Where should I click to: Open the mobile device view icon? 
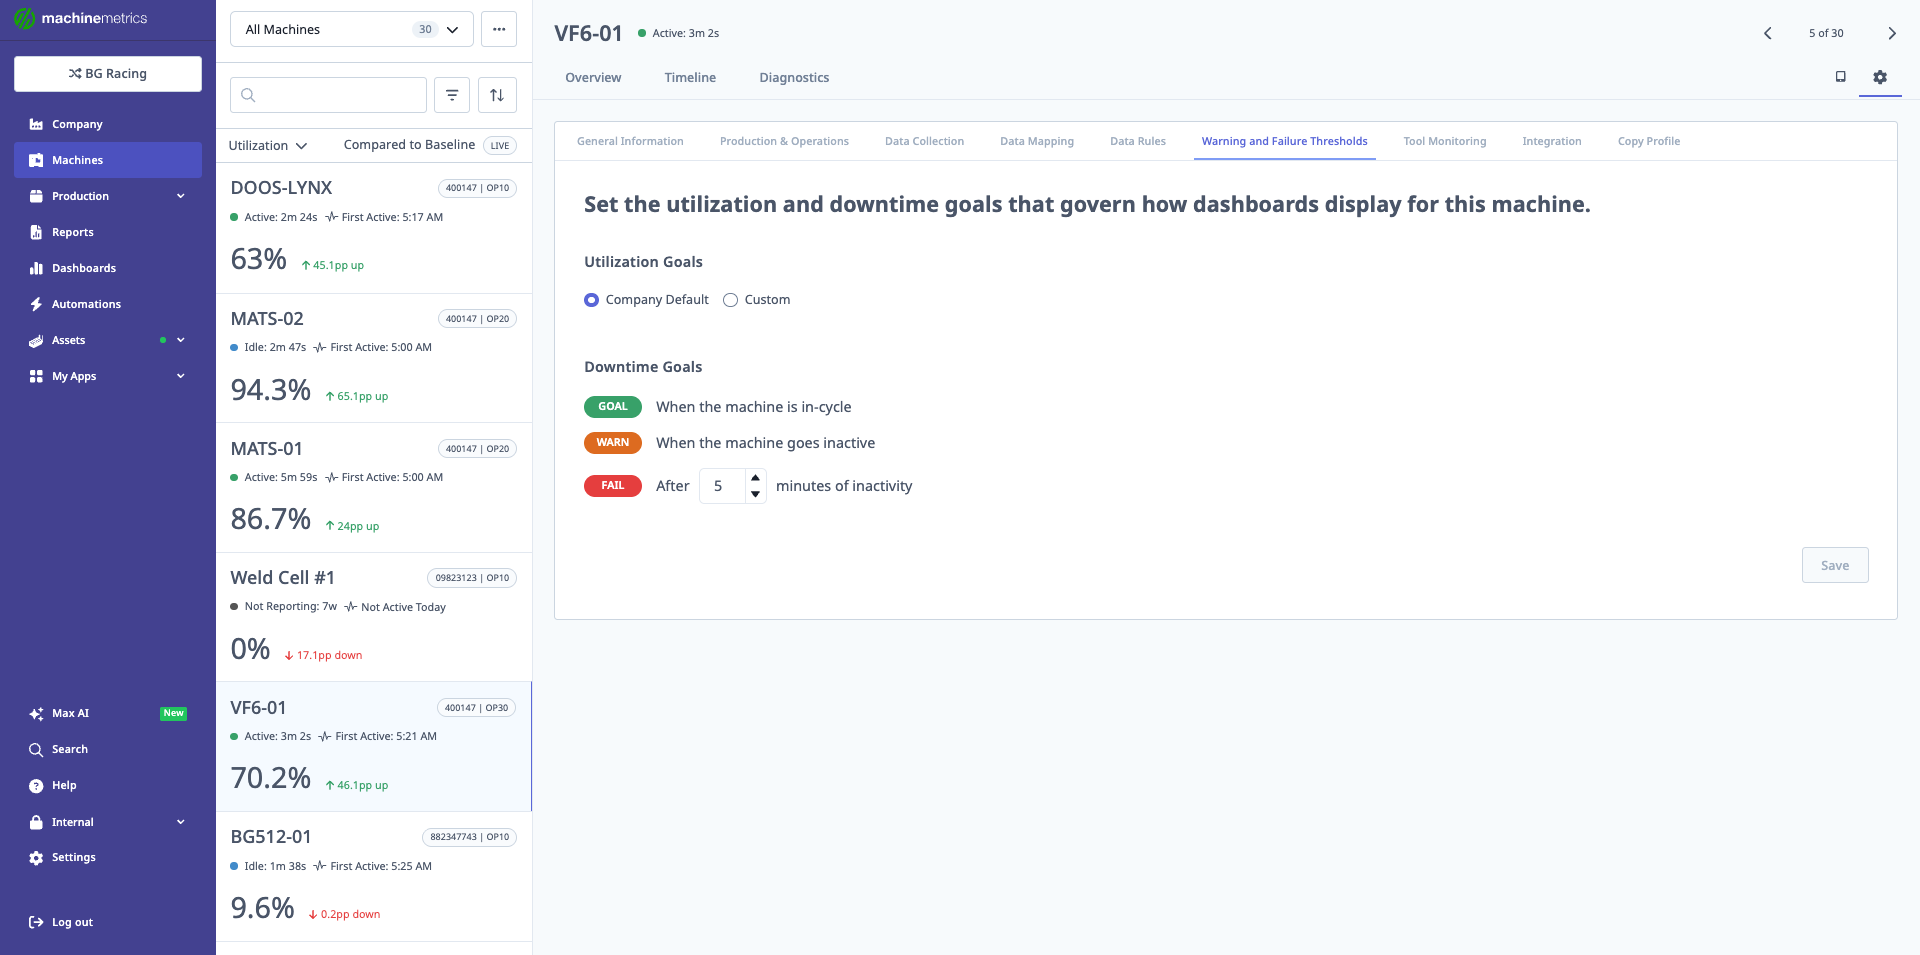pyautogui.click(x=1840, y=76)
